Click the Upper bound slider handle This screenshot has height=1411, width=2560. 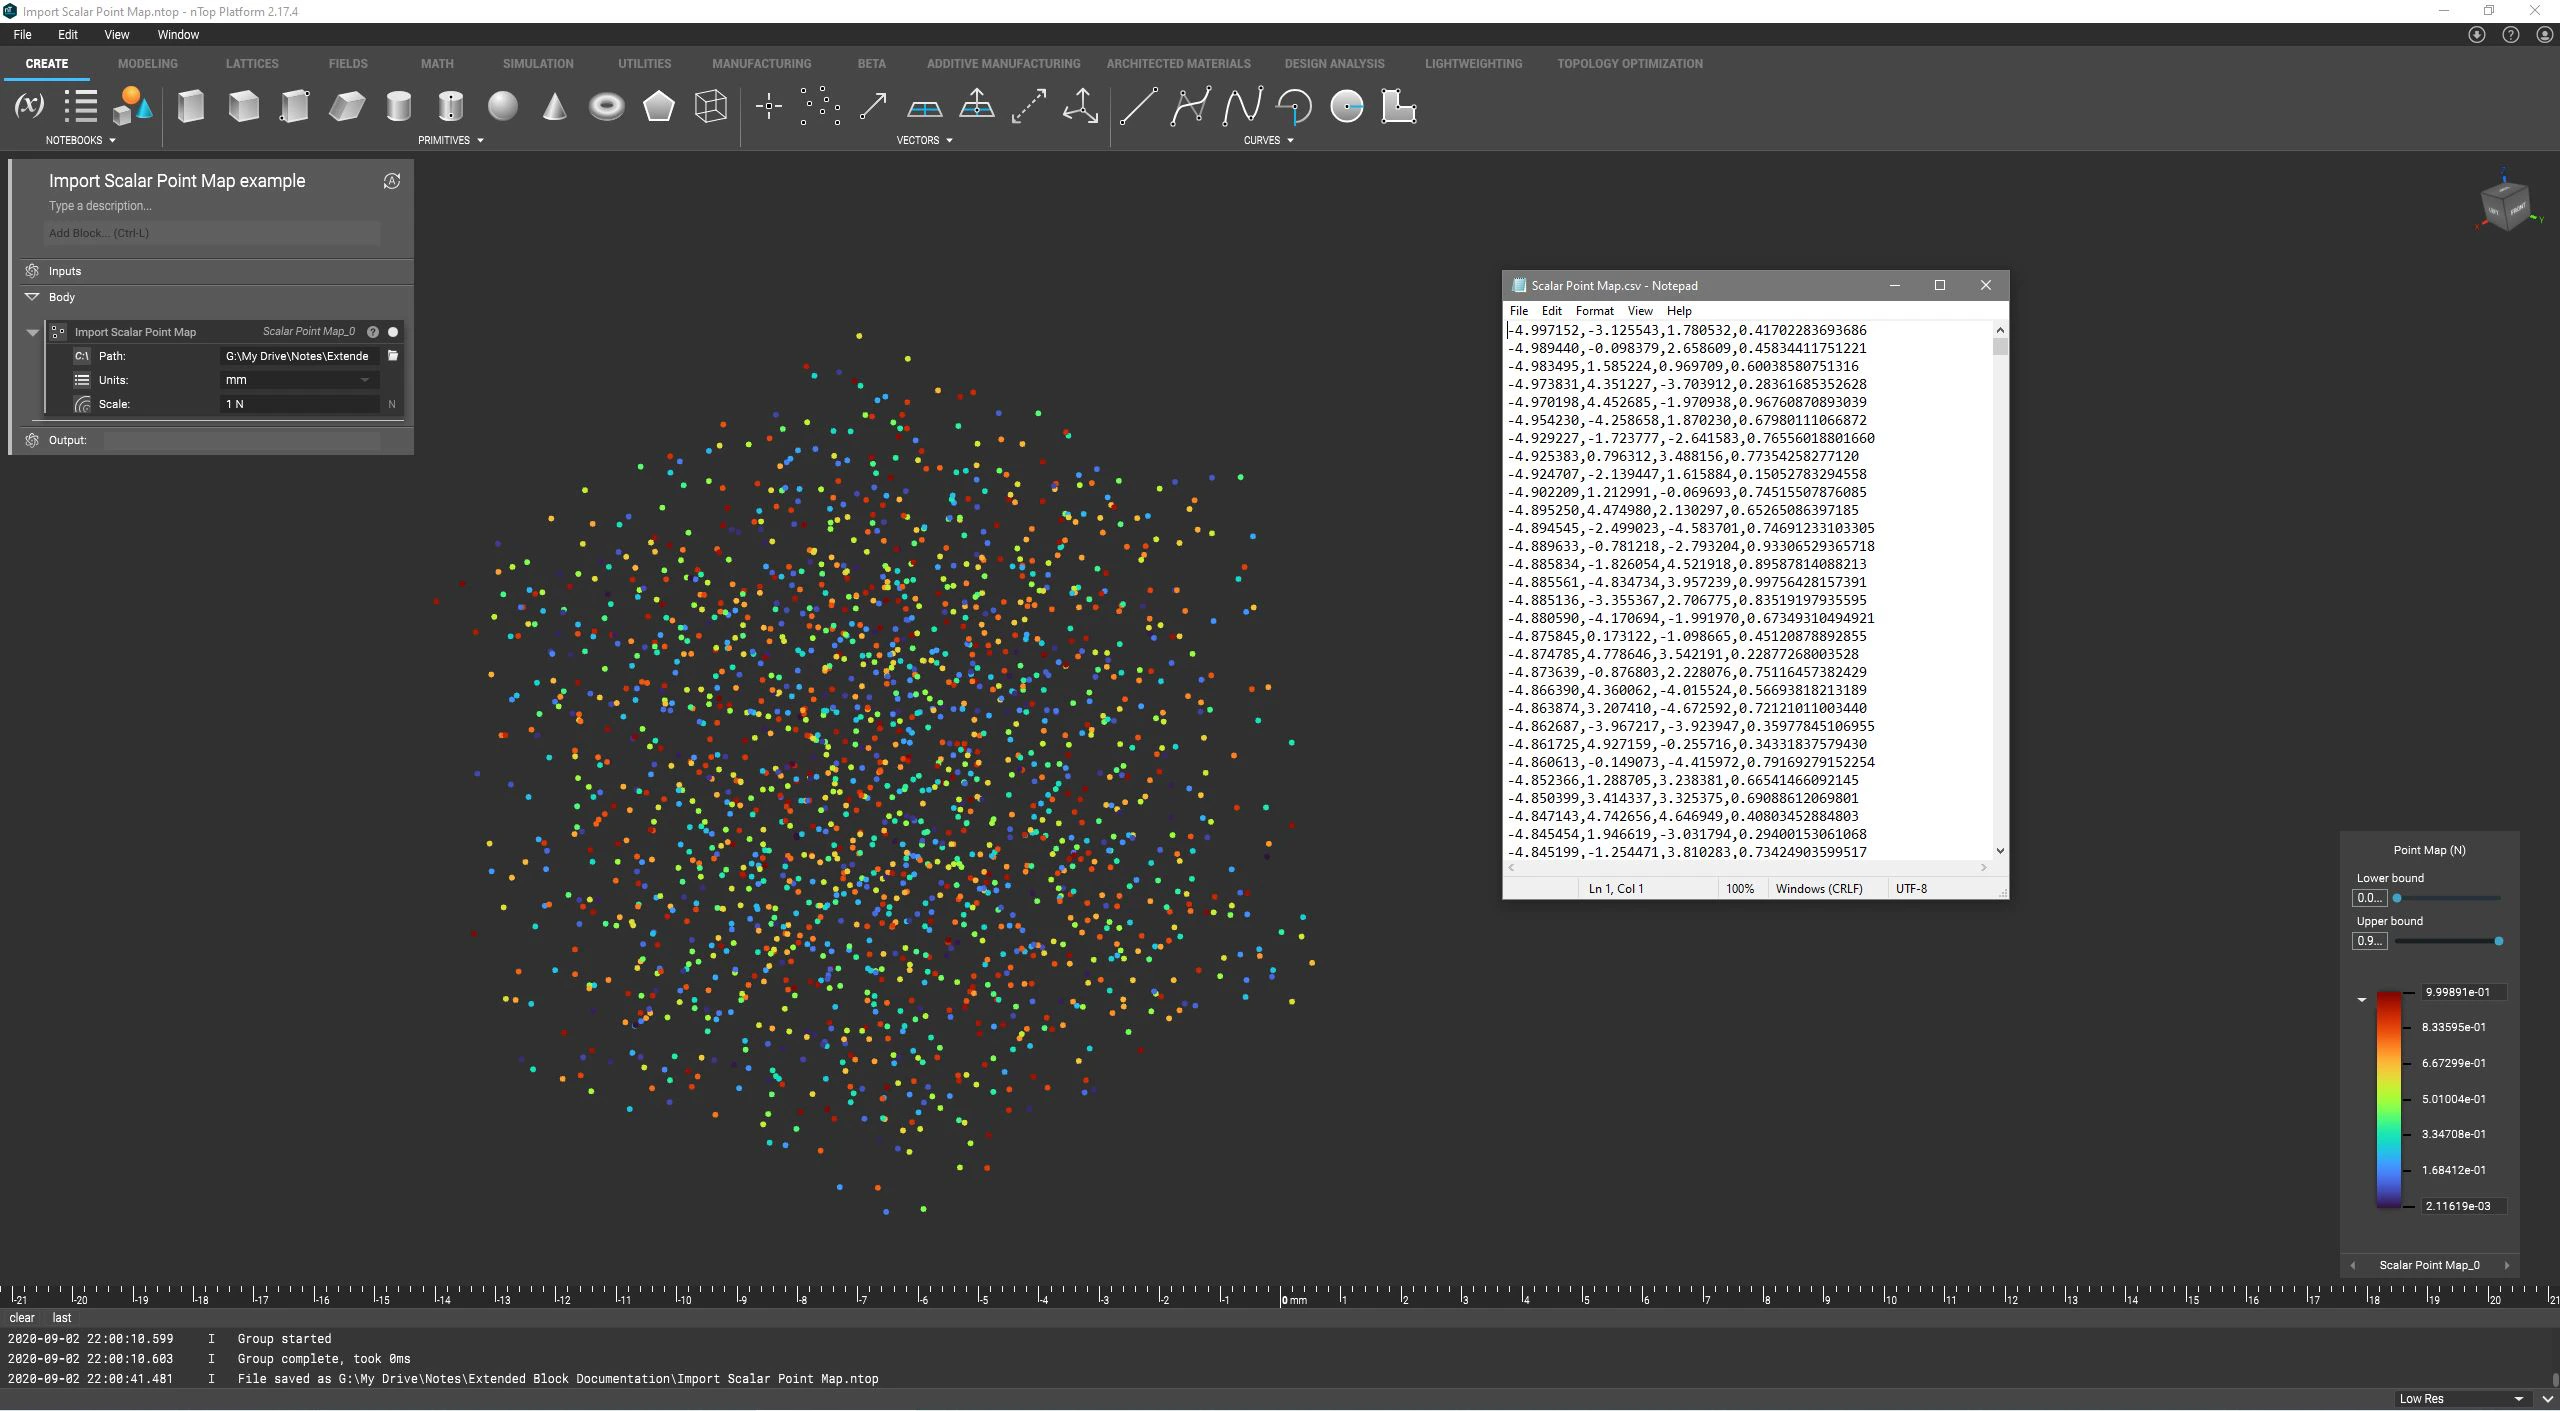[2498, 940]
